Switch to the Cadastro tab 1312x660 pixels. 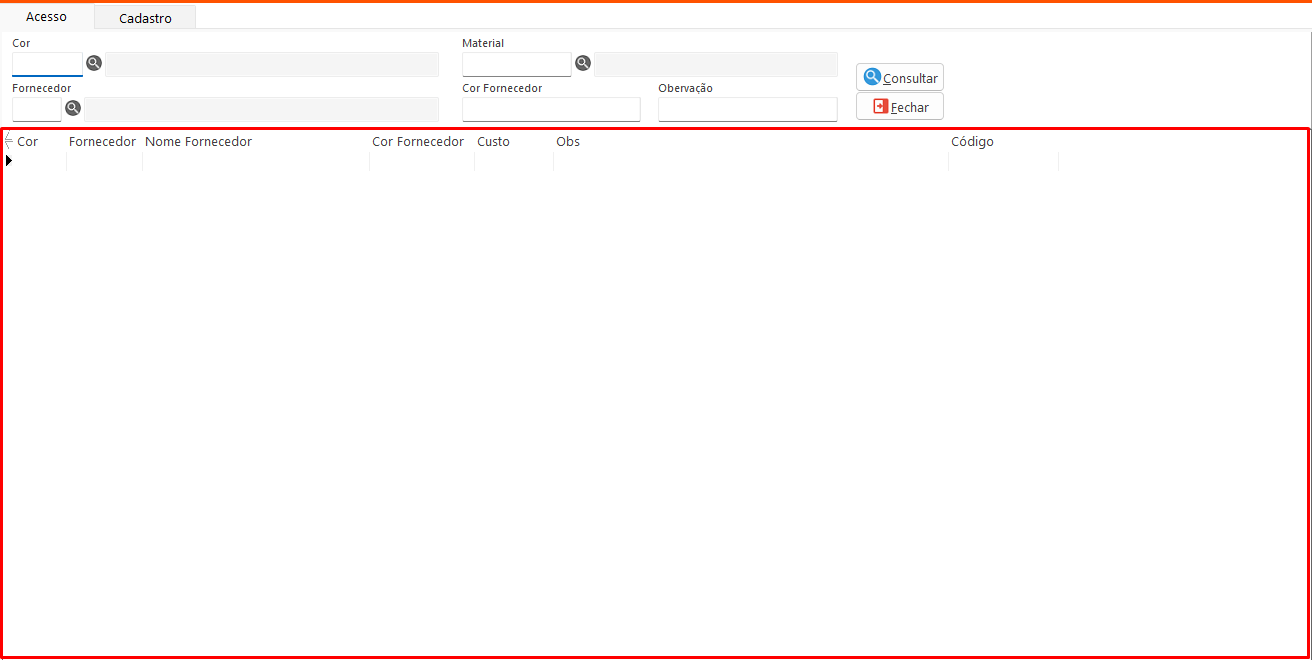click(x=145, y=18)
